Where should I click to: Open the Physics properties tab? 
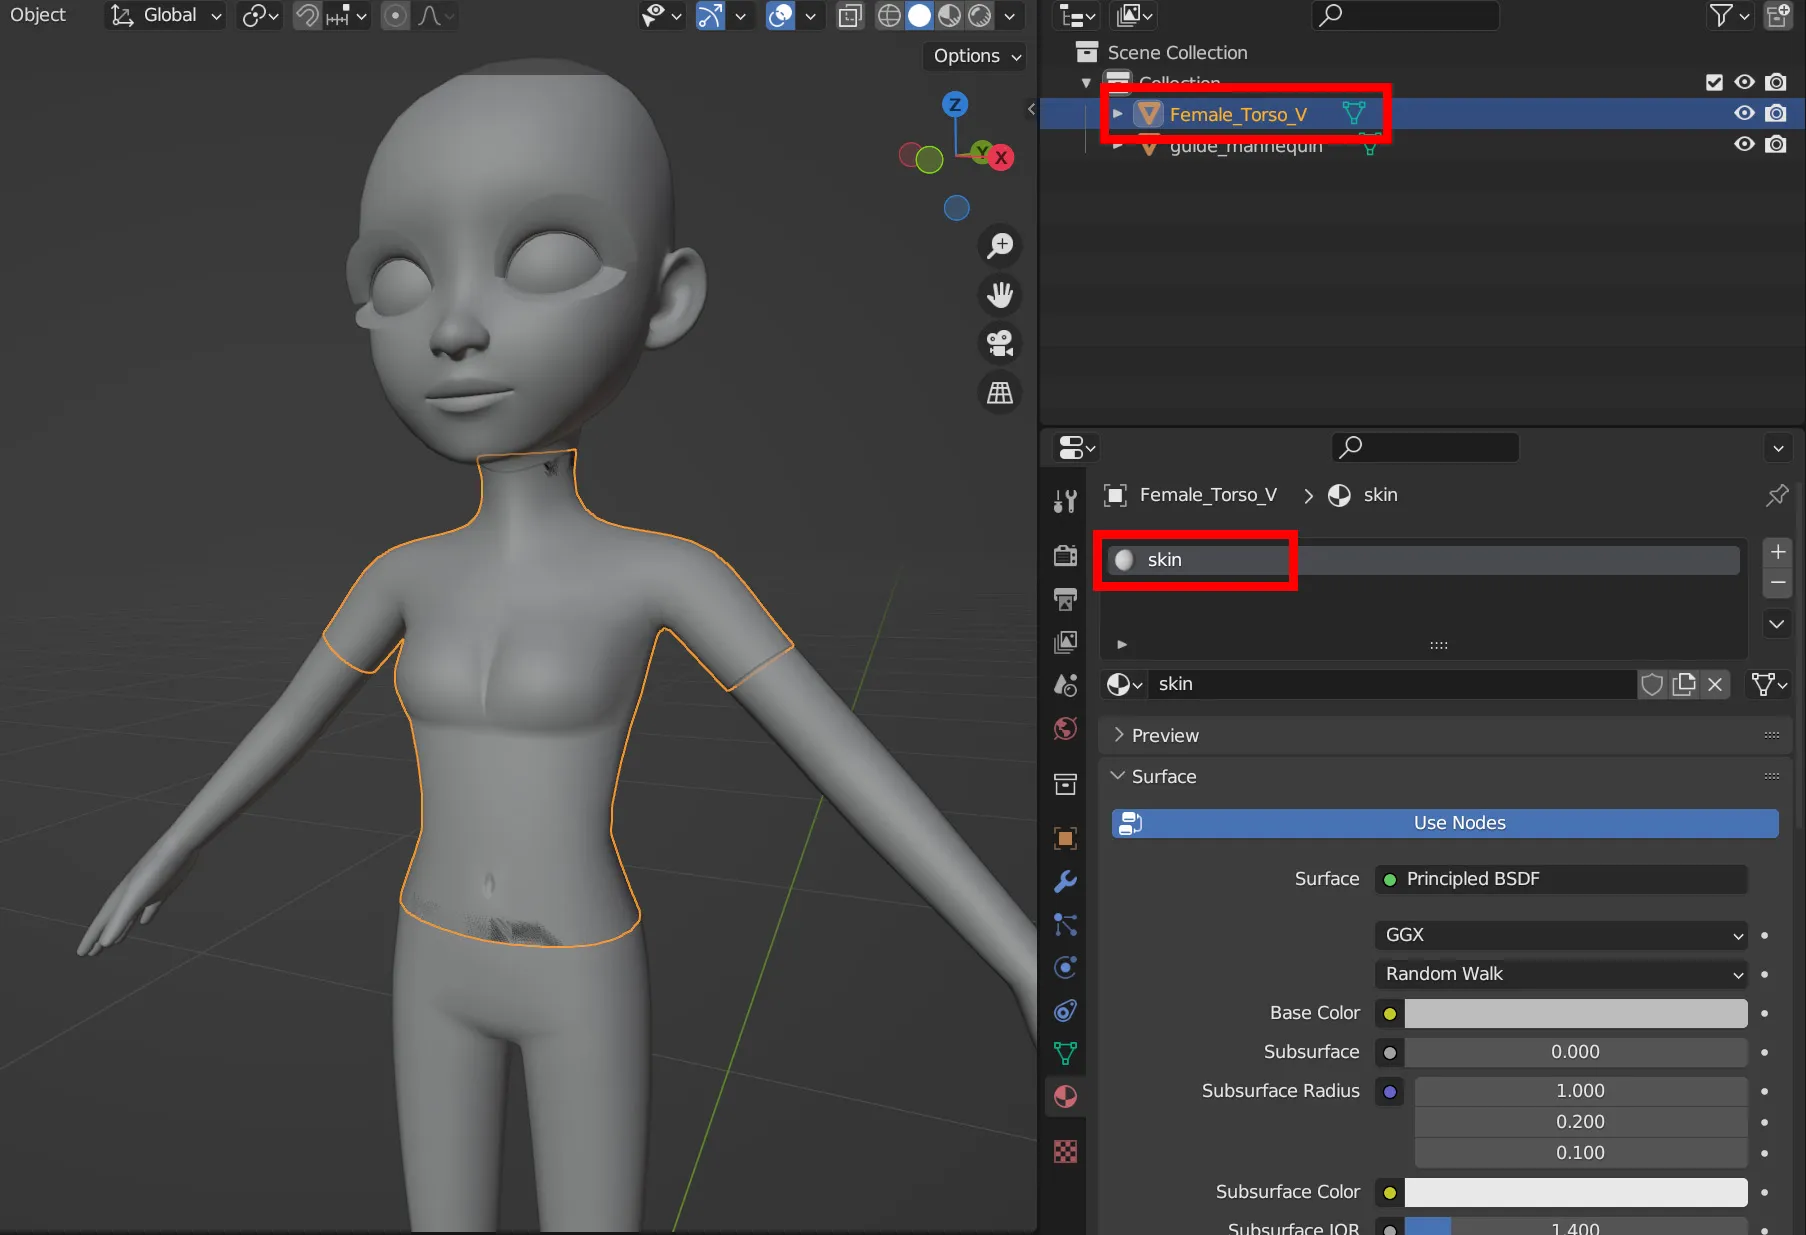point(1065,967)
